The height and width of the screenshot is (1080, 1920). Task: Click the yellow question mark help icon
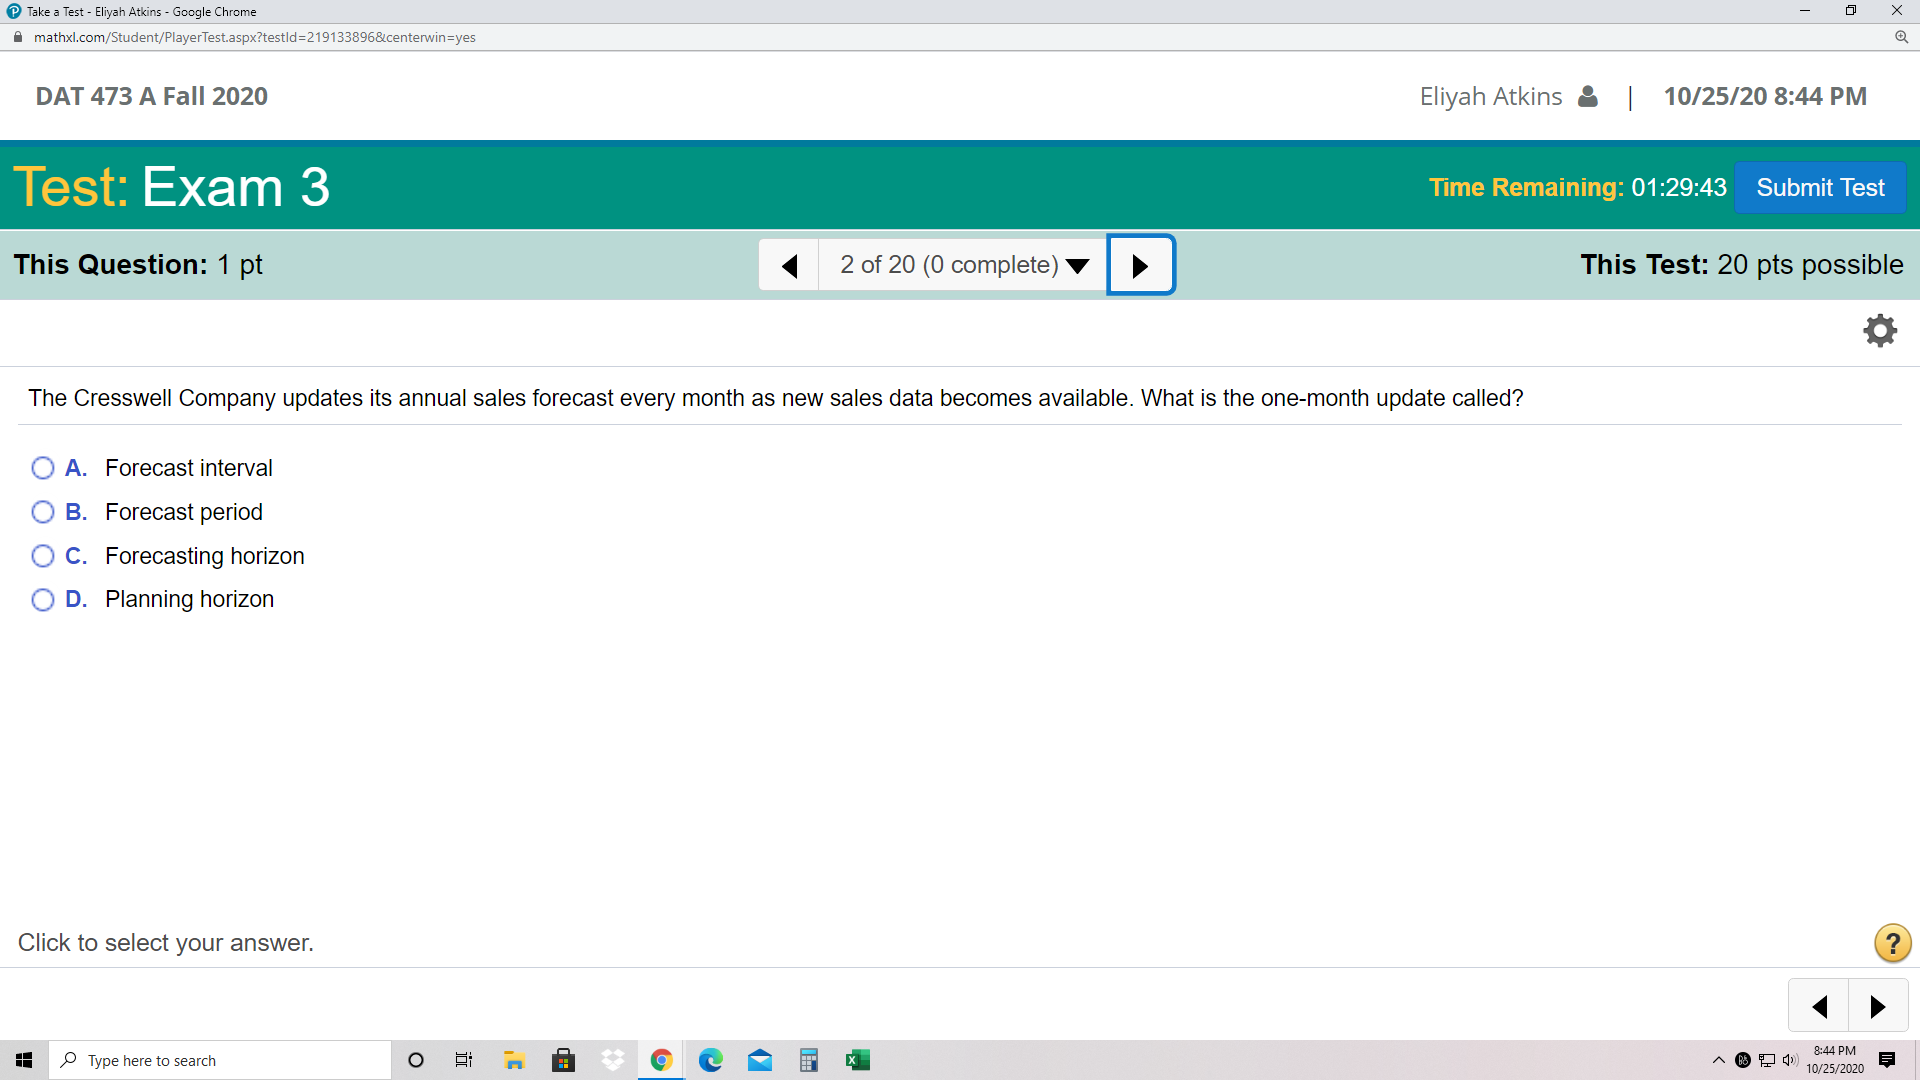tap(1892, 943)
